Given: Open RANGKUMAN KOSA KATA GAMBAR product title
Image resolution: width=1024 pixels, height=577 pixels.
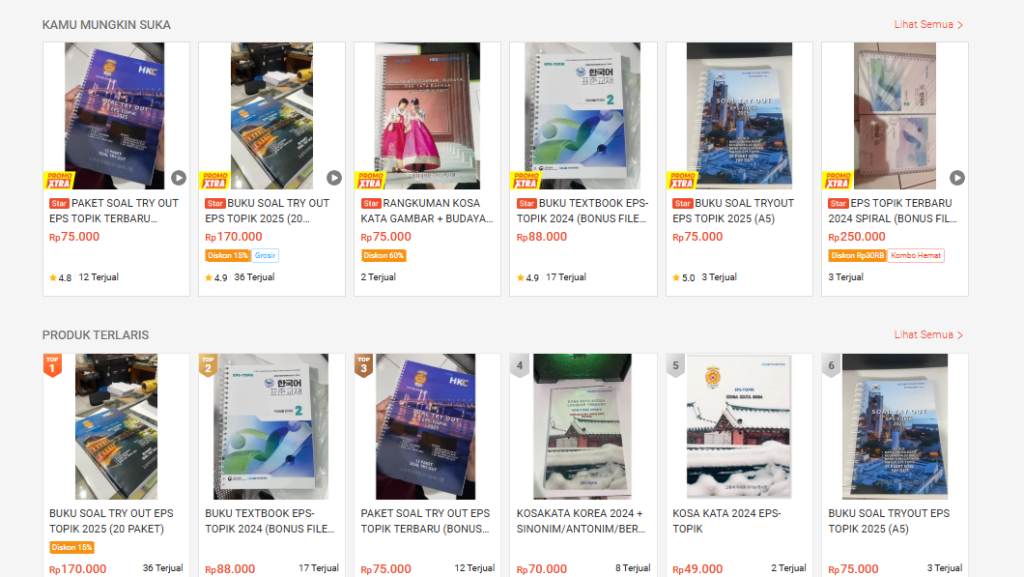Looking at the screenshot, I should pos(426,211).
